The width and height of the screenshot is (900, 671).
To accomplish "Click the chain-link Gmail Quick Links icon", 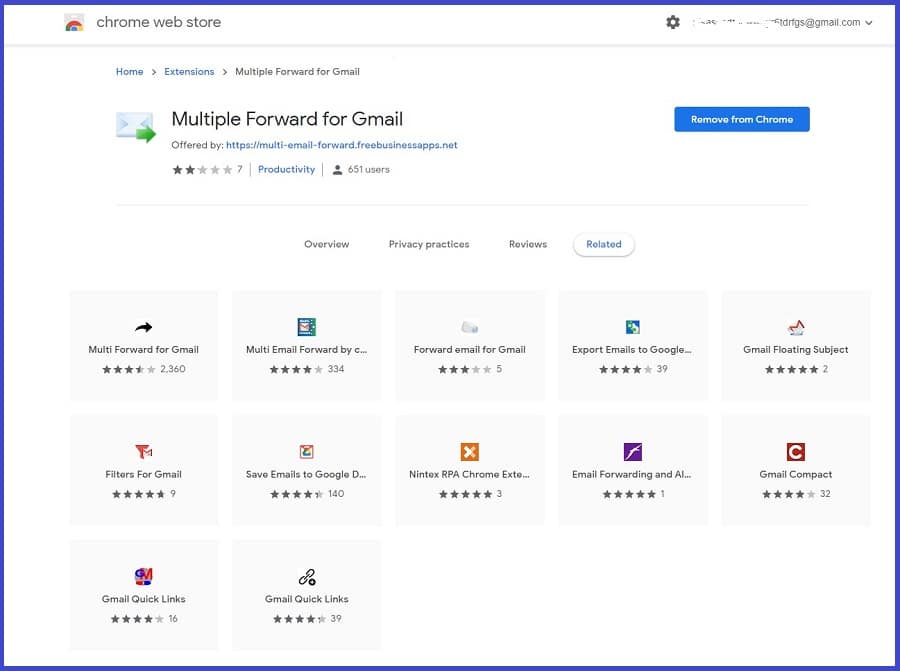I will click(x=307, y=577).
